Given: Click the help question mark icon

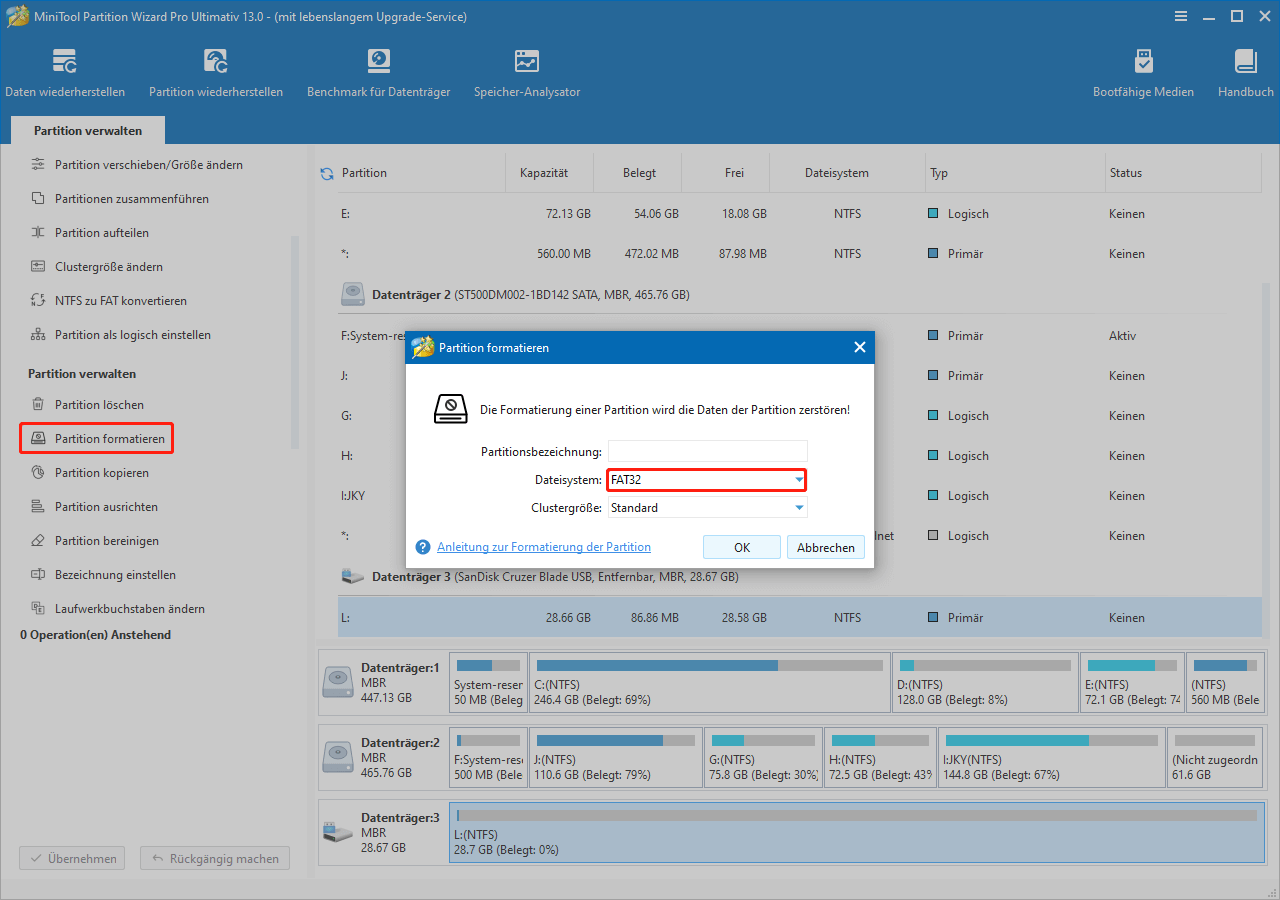Looking at the screenshot, I should 423,547.
